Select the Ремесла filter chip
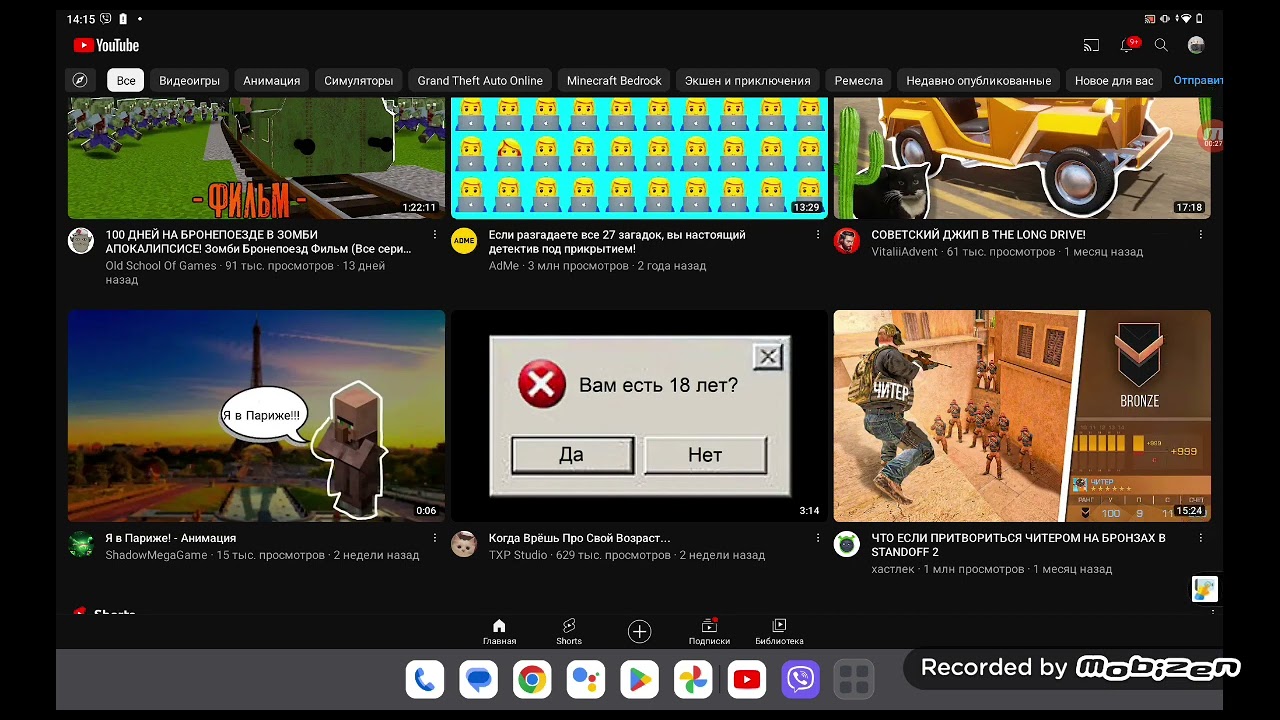This screenshot has width=1280, height=720. click(x=859, y=80)
